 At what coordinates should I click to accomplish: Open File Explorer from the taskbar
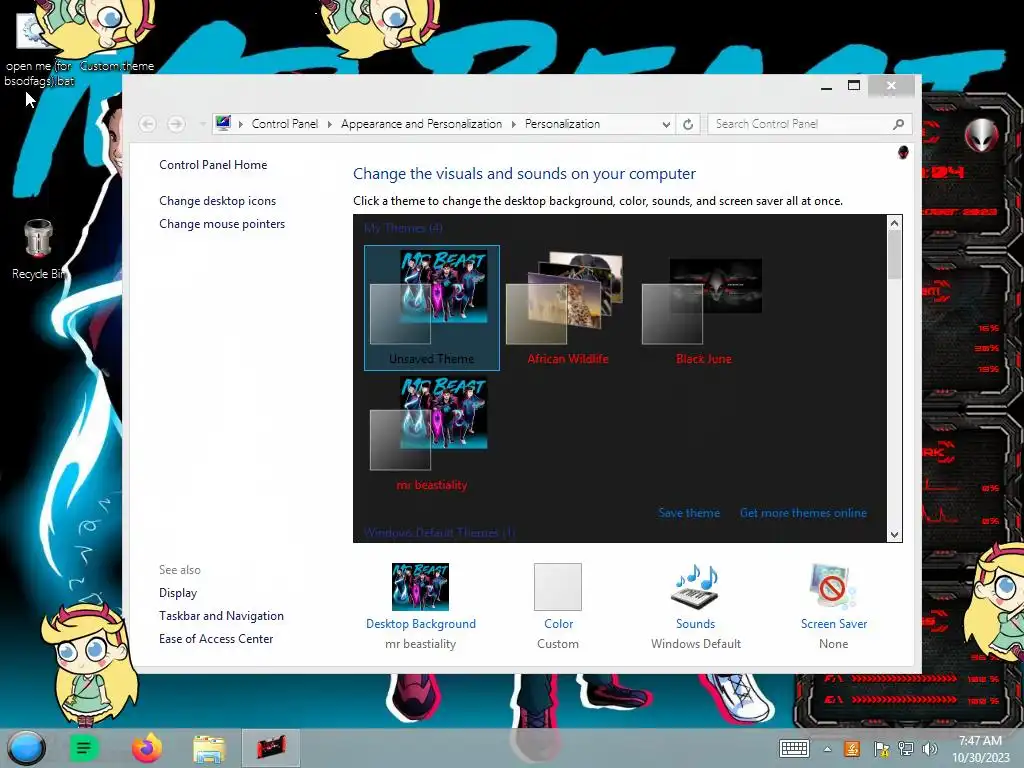point(209,748)
